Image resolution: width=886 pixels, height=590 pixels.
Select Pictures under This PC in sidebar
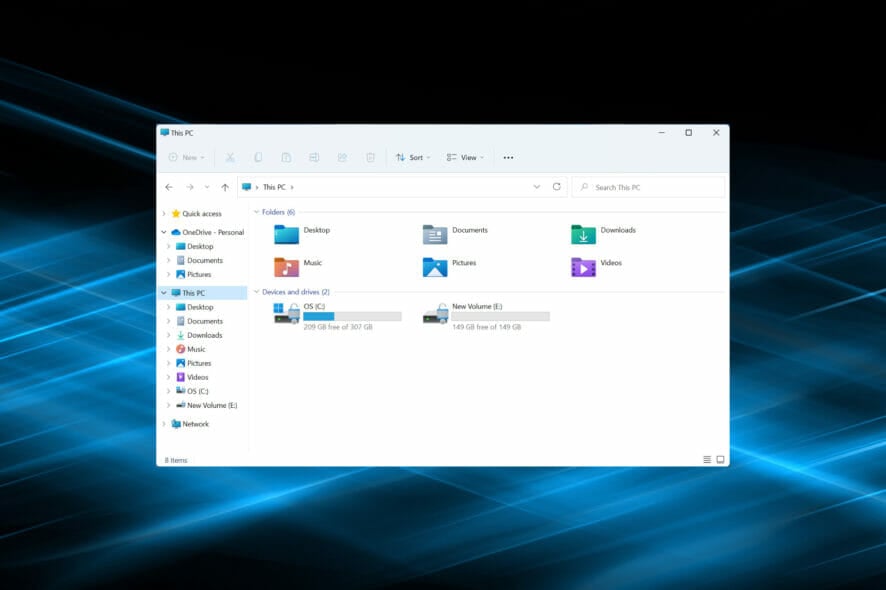[x=199, y=363]
